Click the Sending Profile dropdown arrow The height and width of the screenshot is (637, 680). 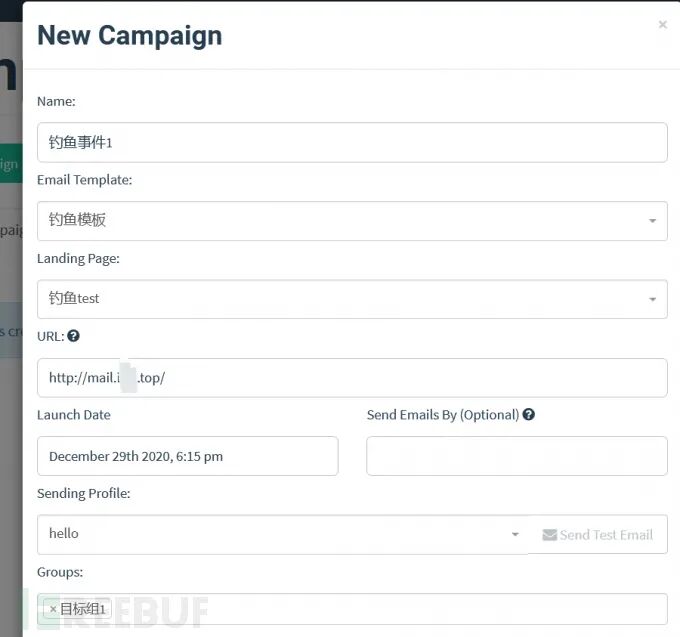click(515, 534)
